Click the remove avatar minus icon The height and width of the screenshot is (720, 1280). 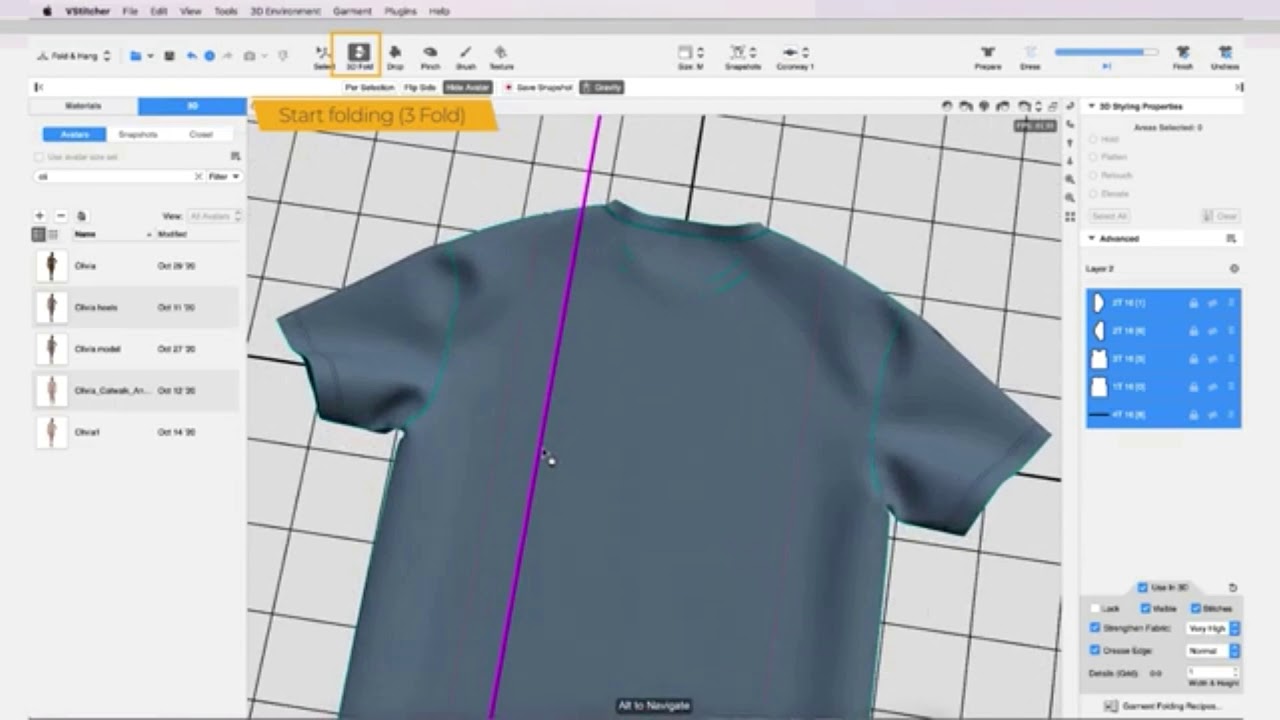60,216
